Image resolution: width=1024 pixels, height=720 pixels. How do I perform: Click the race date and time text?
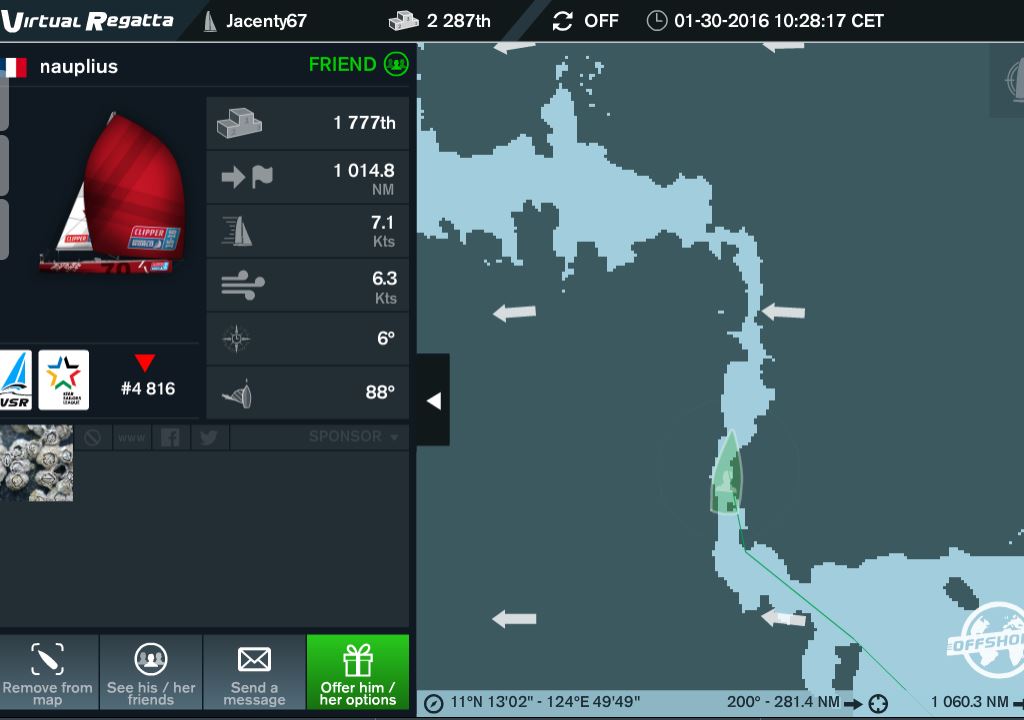coord(778,21)
